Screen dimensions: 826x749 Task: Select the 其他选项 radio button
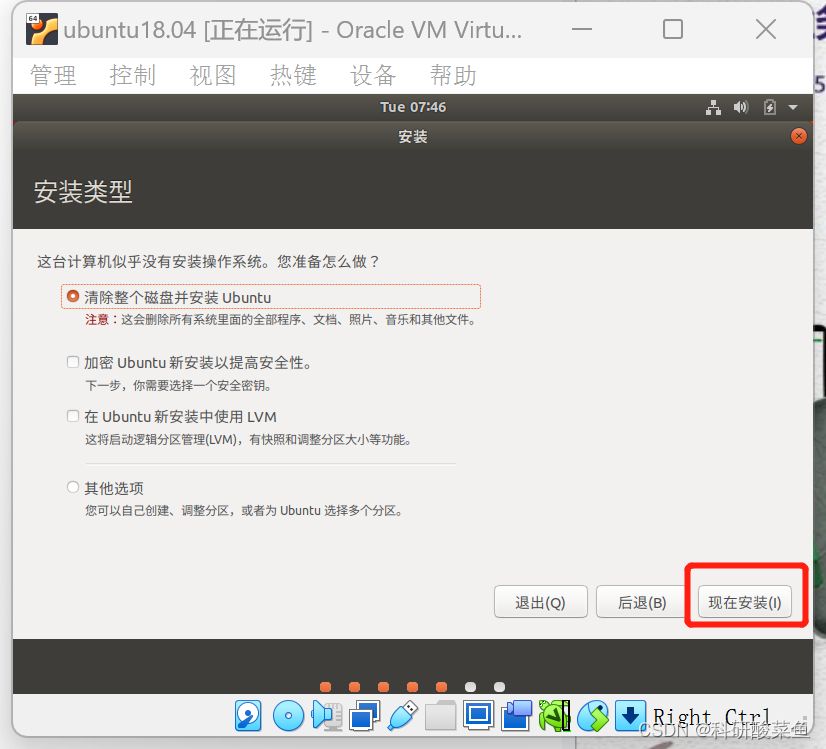coord(72,487)
